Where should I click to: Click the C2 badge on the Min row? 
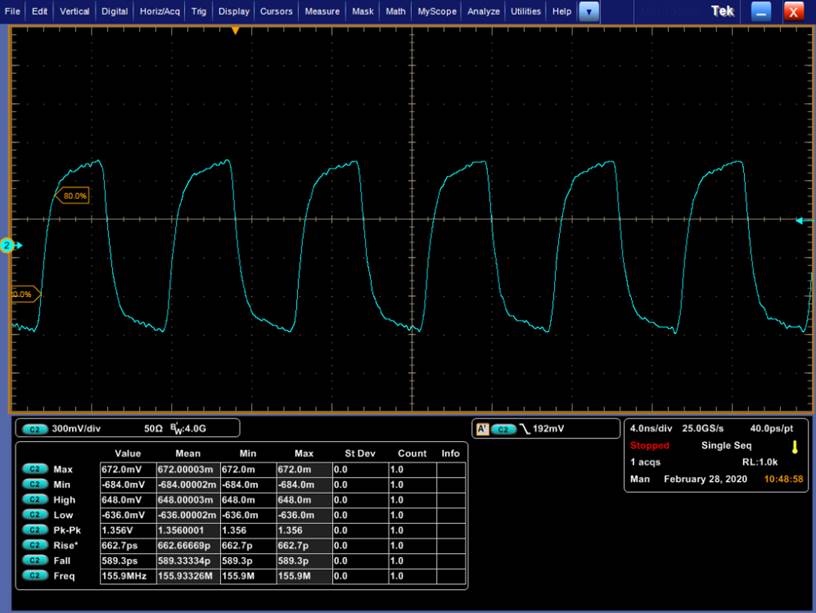[34, 484]
